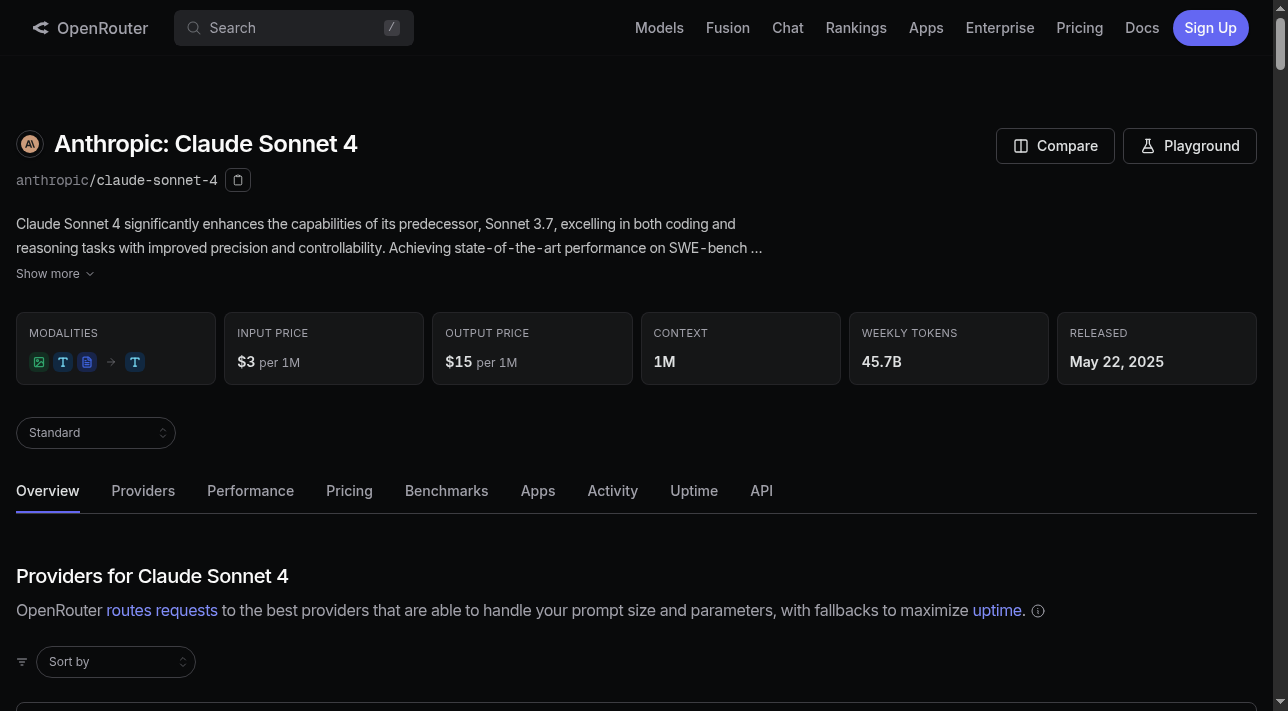This screenshot has width=1288, height=711.
Task: Click the filter lines icon by Sort by
Action: tap(22, 662)
